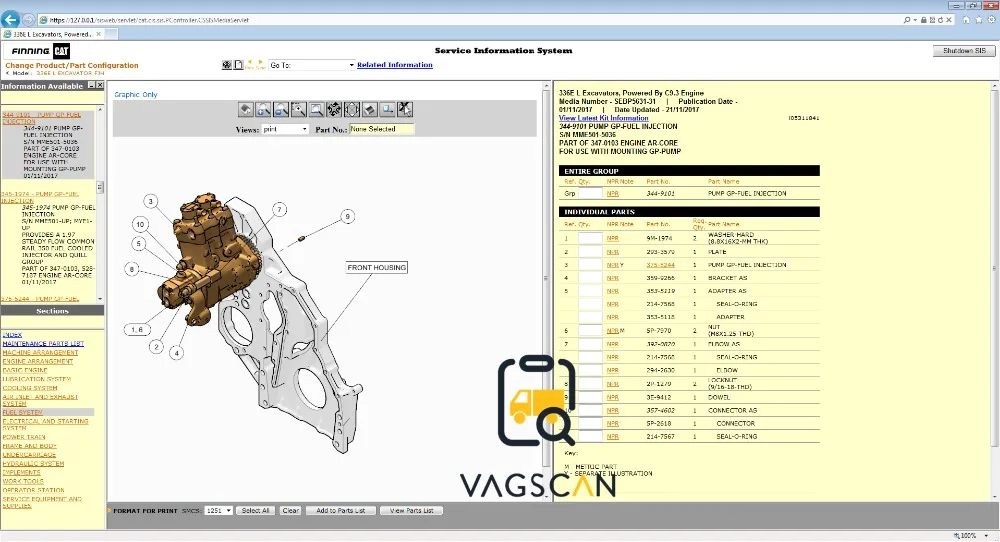Click the browser home icon

966,20
